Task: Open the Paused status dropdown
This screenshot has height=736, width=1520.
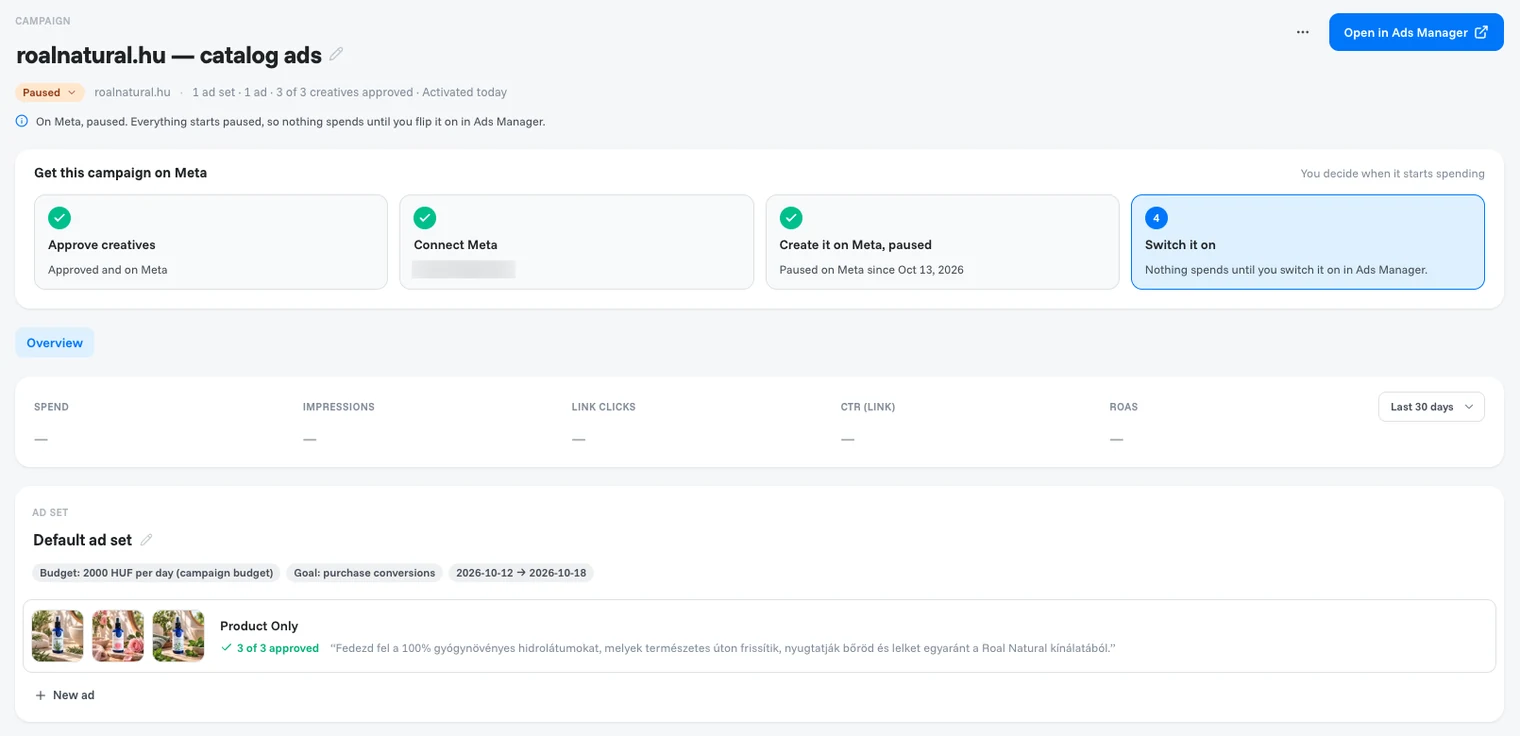Action: (x=49, y=92)
